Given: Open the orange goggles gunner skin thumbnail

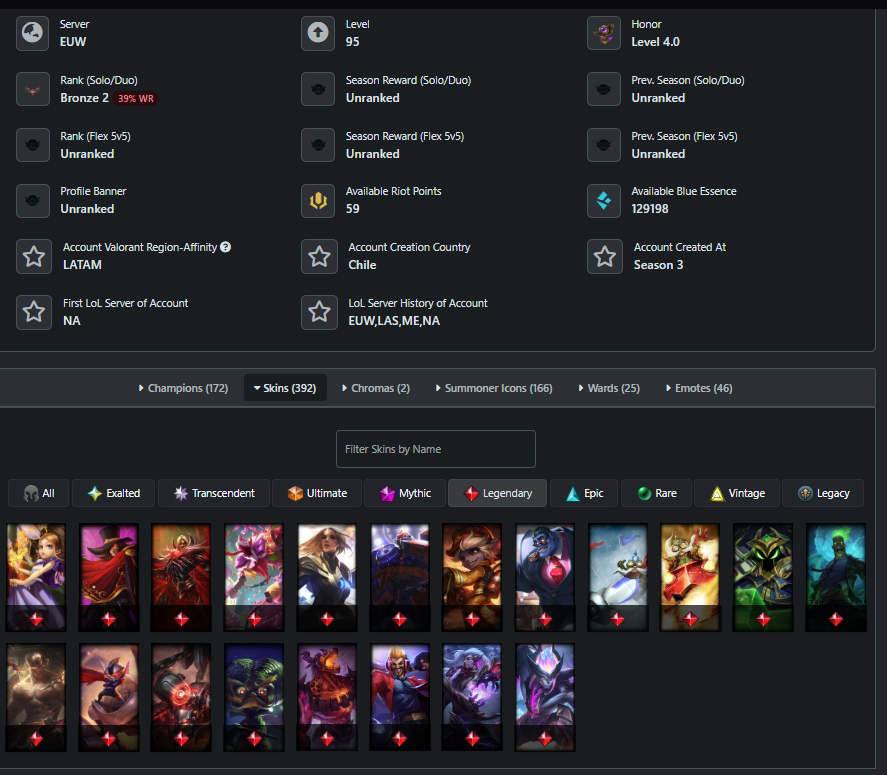Looking at the screenshot, I should (x=472, y=577).
